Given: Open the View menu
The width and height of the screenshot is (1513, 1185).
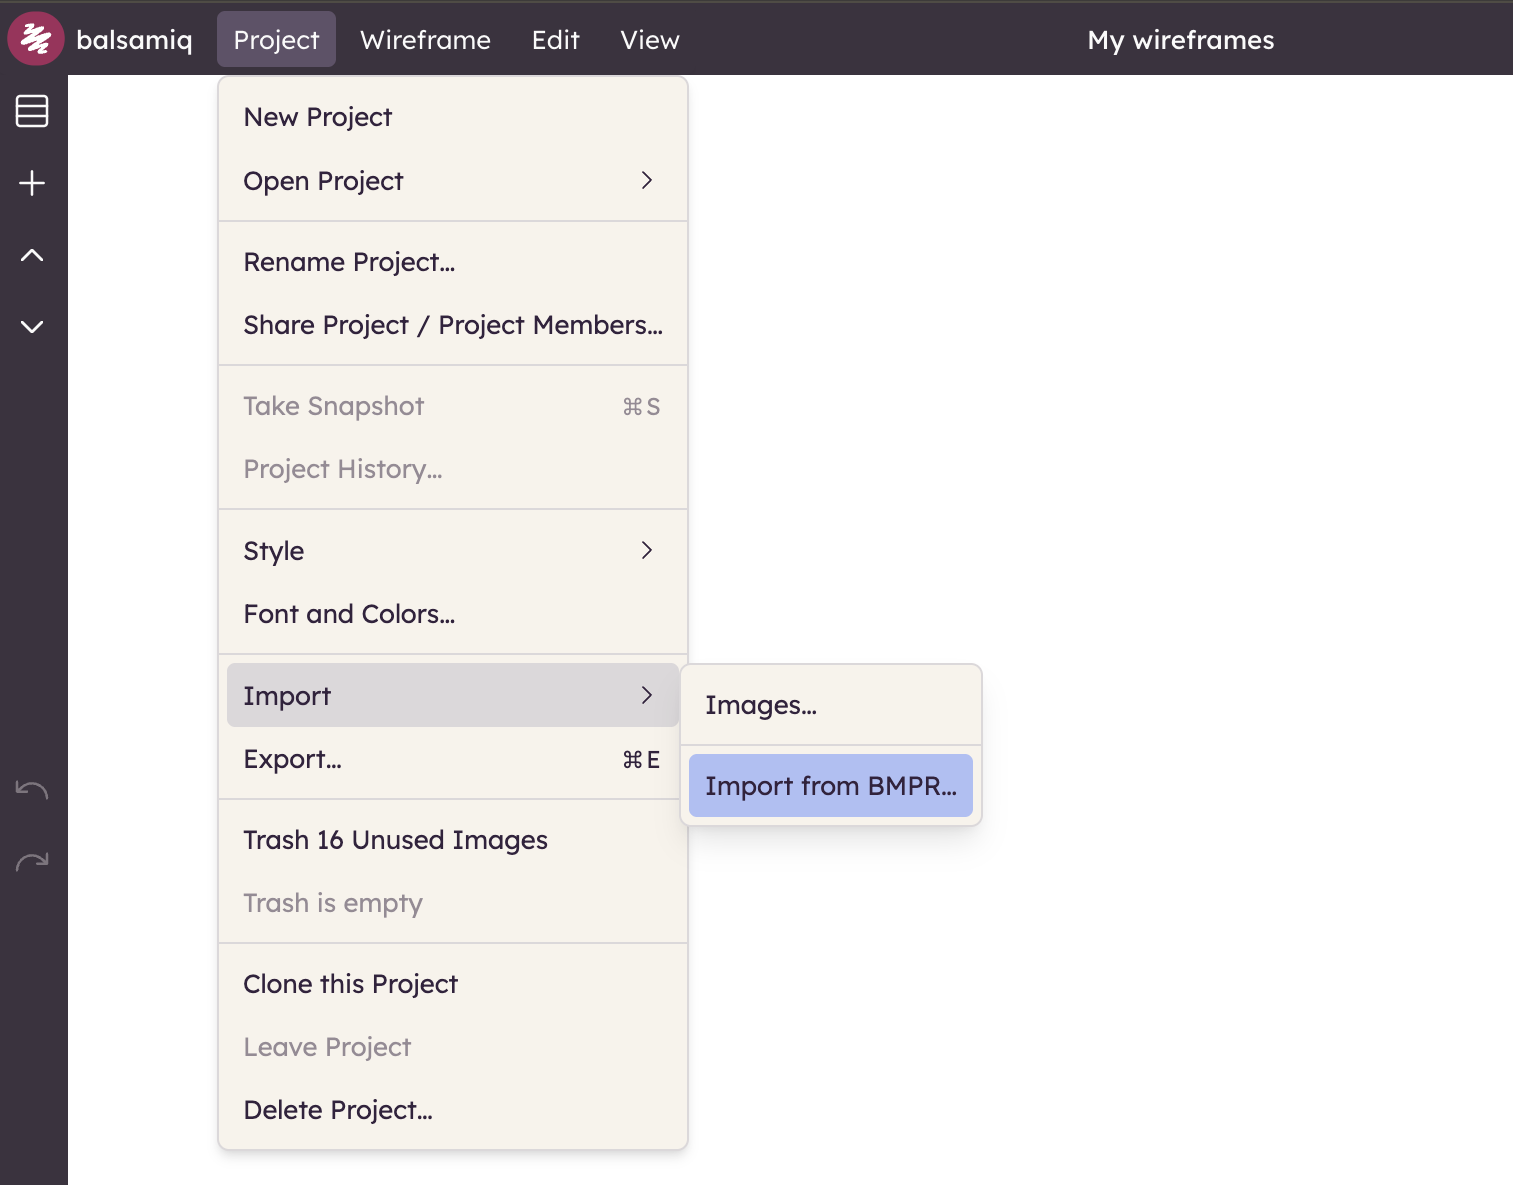Looking at the screenshot, I should (649, 40).
